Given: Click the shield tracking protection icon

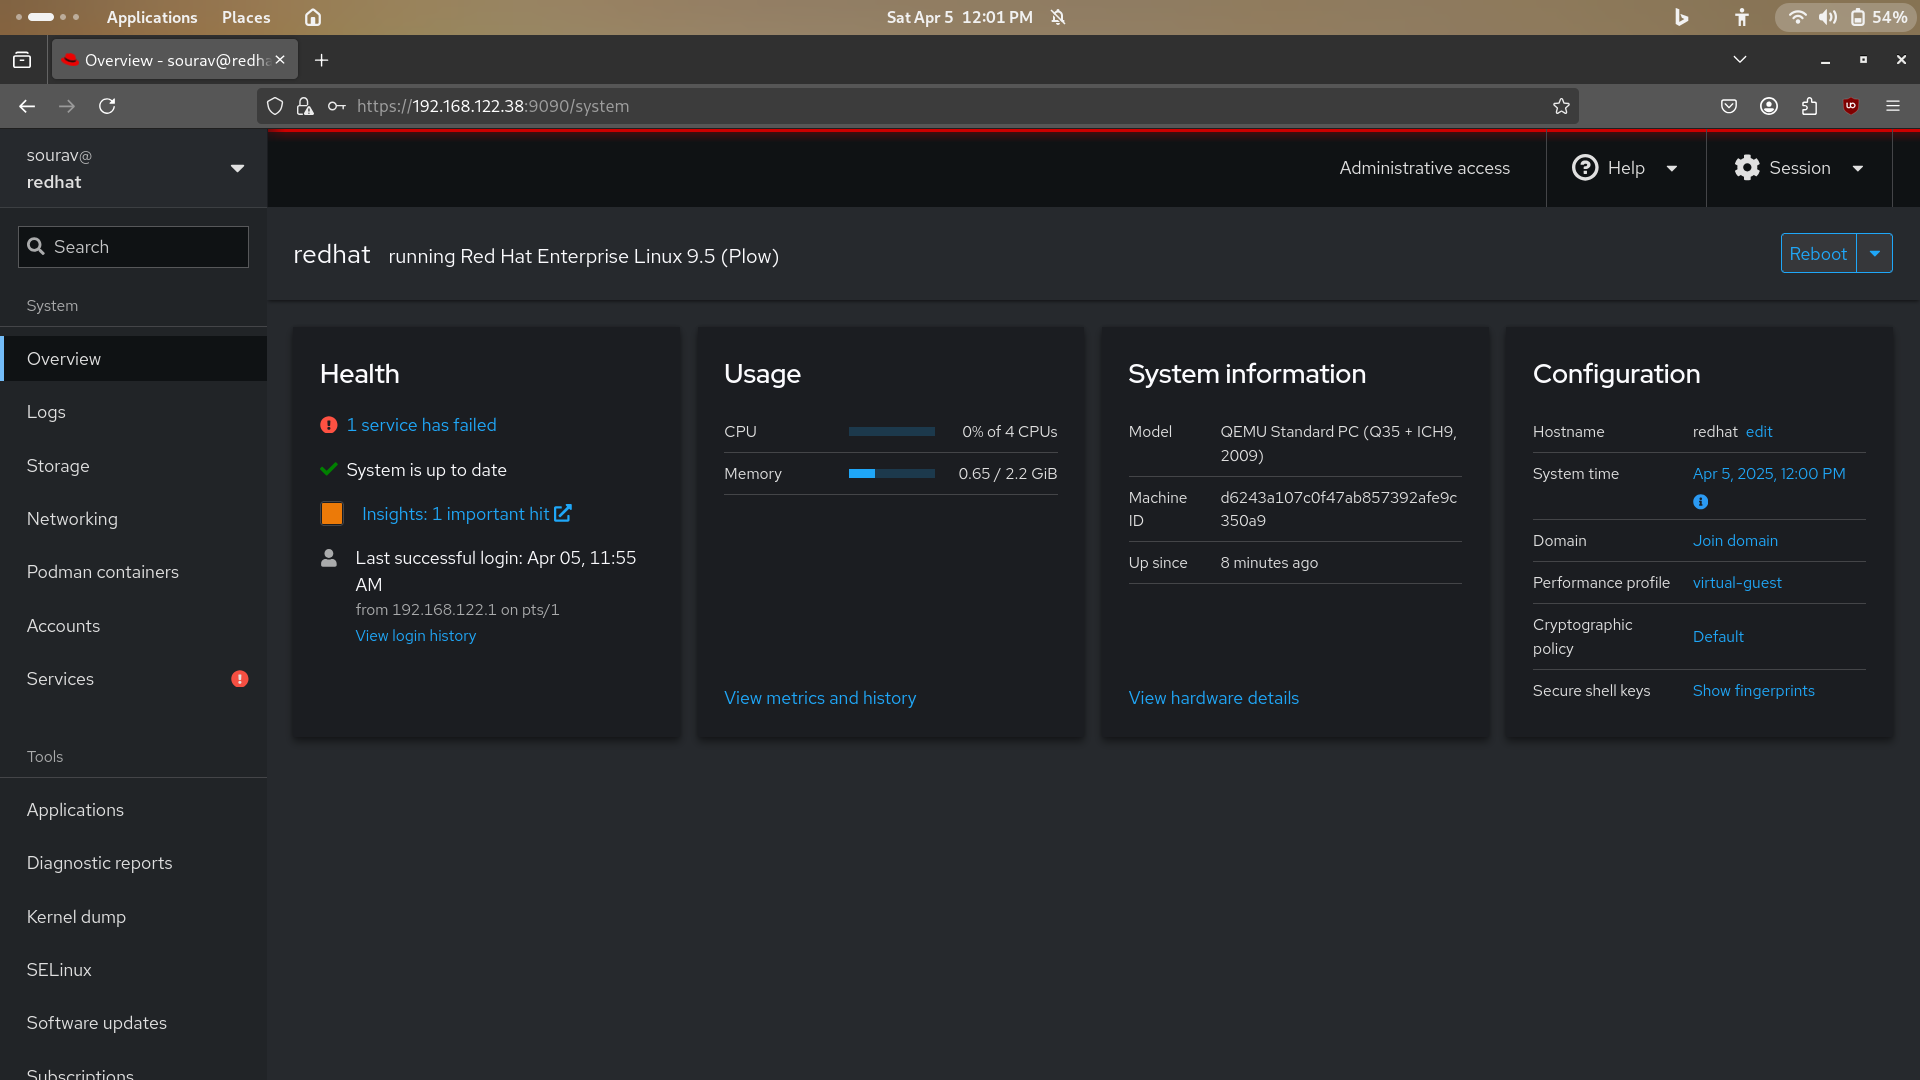Looking at the screenshot, I should [x=275, y=106].
